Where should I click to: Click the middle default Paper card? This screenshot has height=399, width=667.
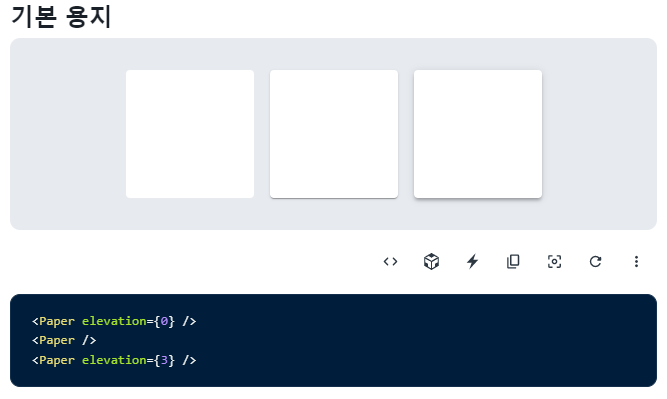[x=334, y=134]
